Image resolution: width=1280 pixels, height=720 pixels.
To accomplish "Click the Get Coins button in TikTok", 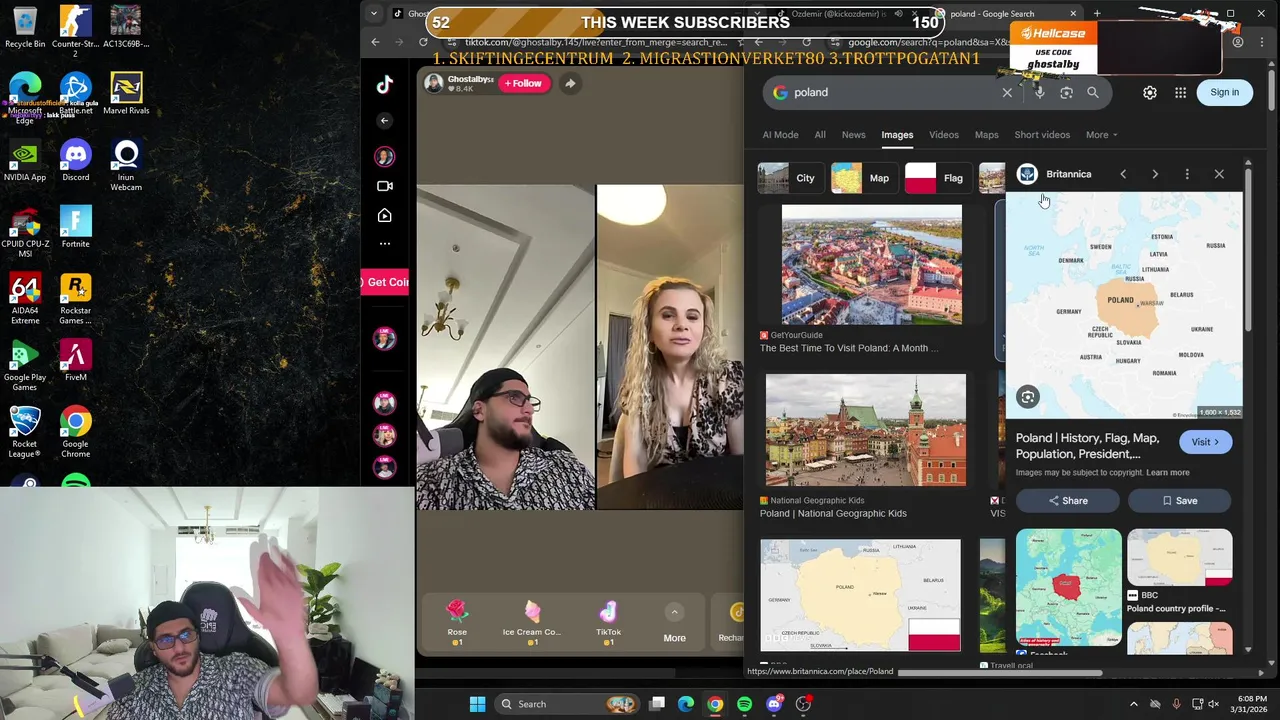I will click(386, 282).
